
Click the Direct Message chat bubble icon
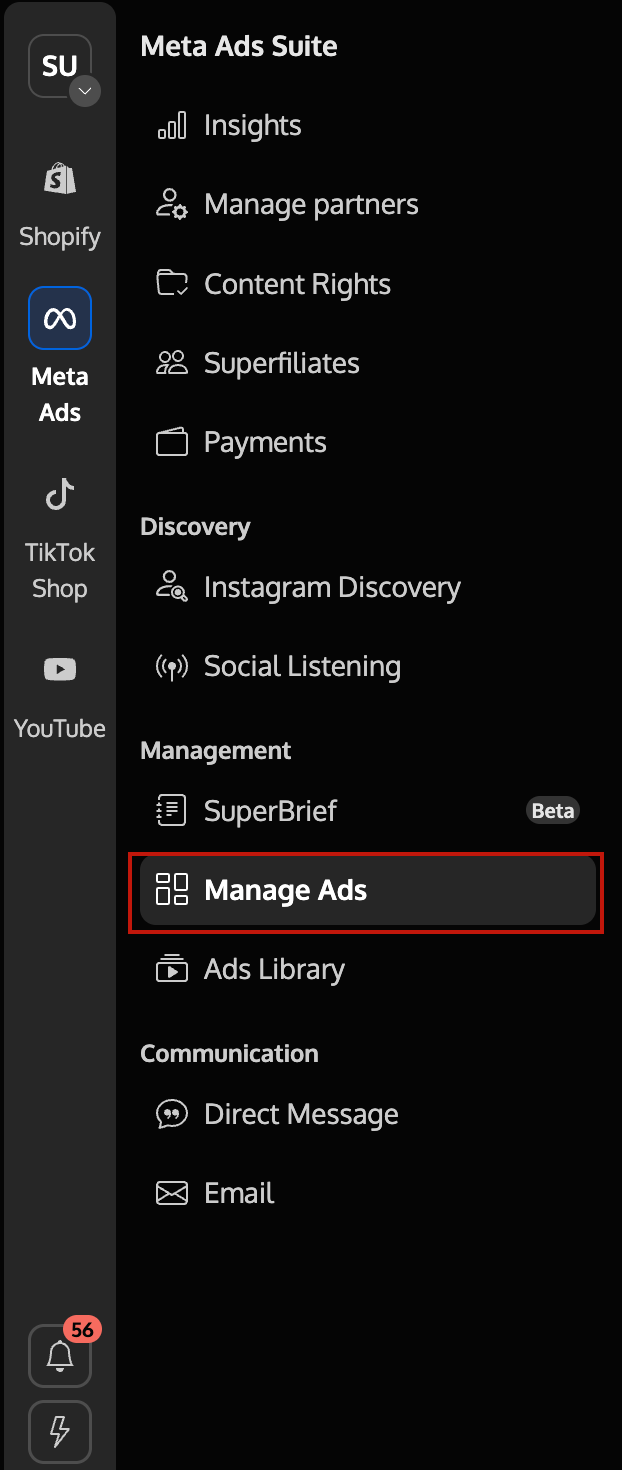pos(172,1113)
